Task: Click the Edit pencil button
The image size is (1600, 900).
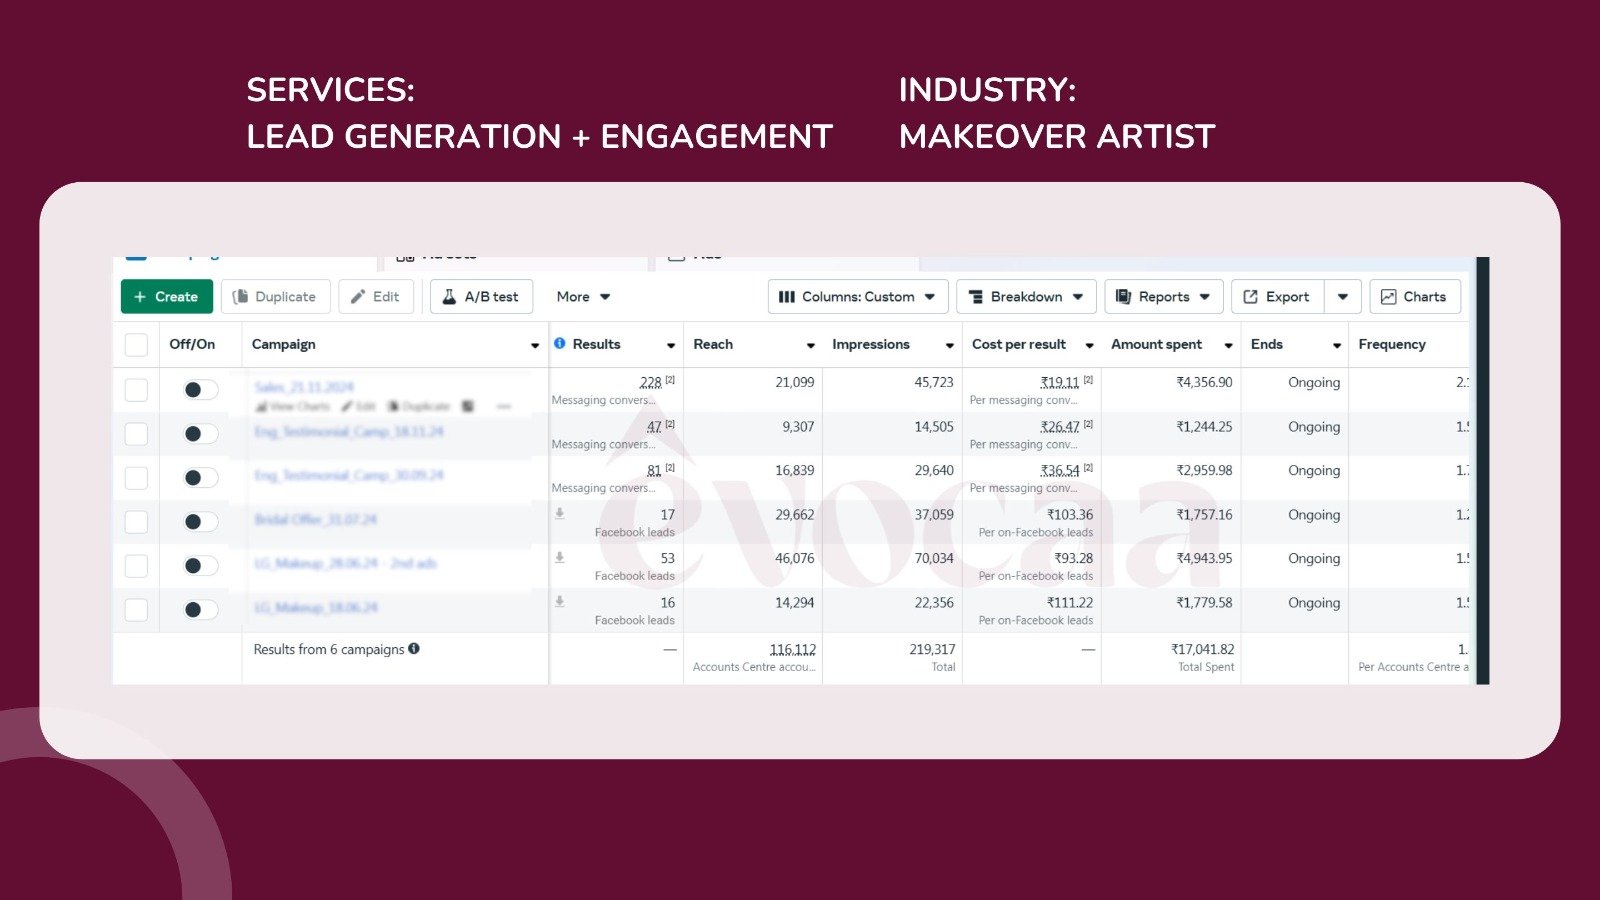Action: [375, 297]
